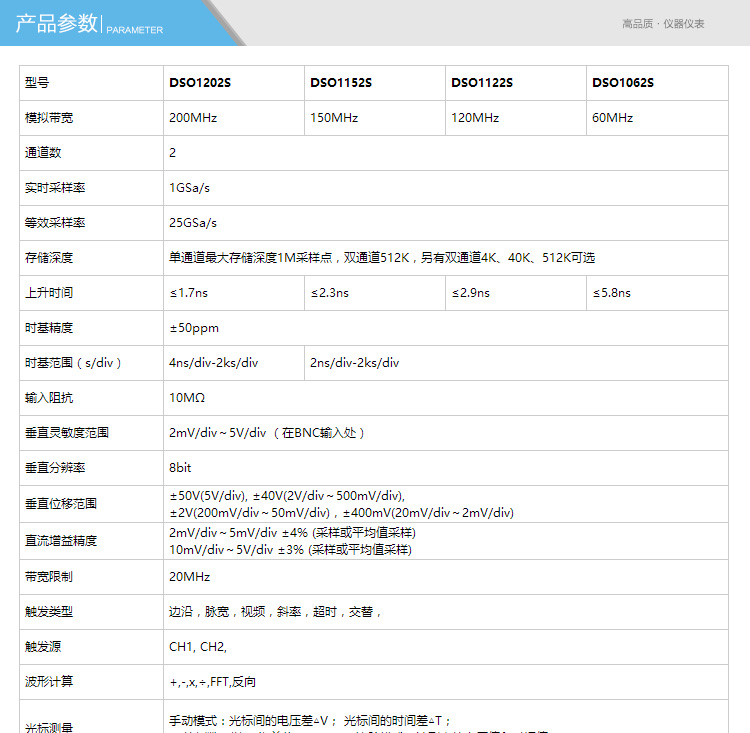Click the 200MHz analog bandwidth cell
Image resolution: width=750 pixels, height=733 pixels.
[x=193, y=118]
